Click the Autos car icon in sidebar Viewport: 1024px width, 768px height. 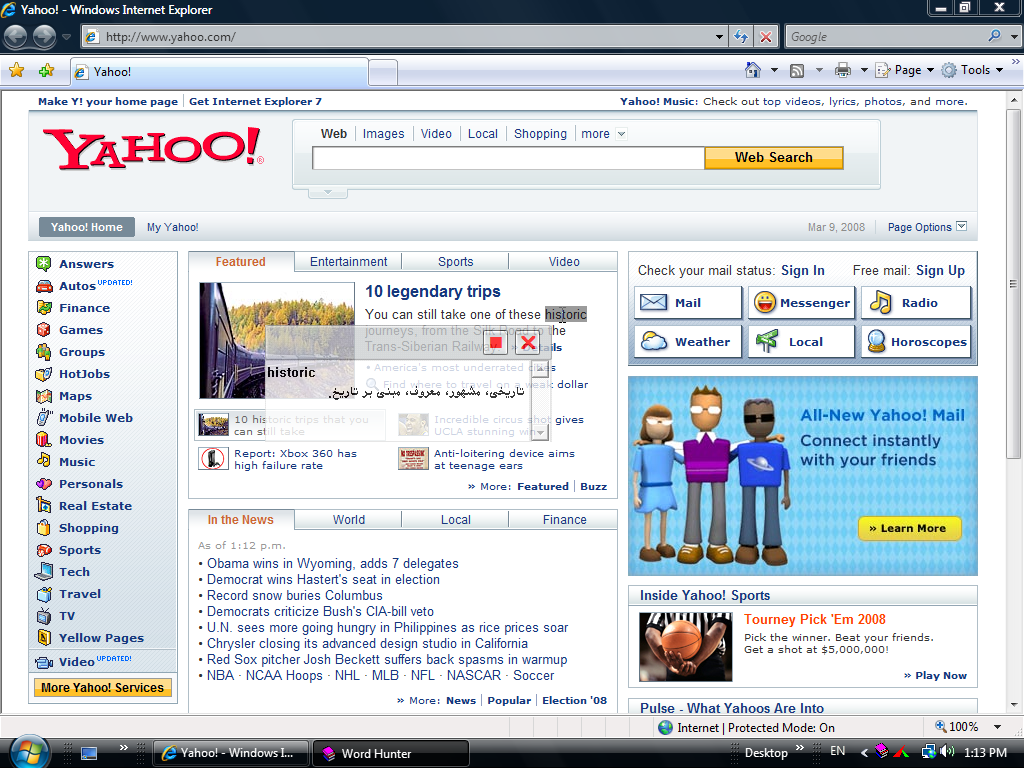coord(44,286)
